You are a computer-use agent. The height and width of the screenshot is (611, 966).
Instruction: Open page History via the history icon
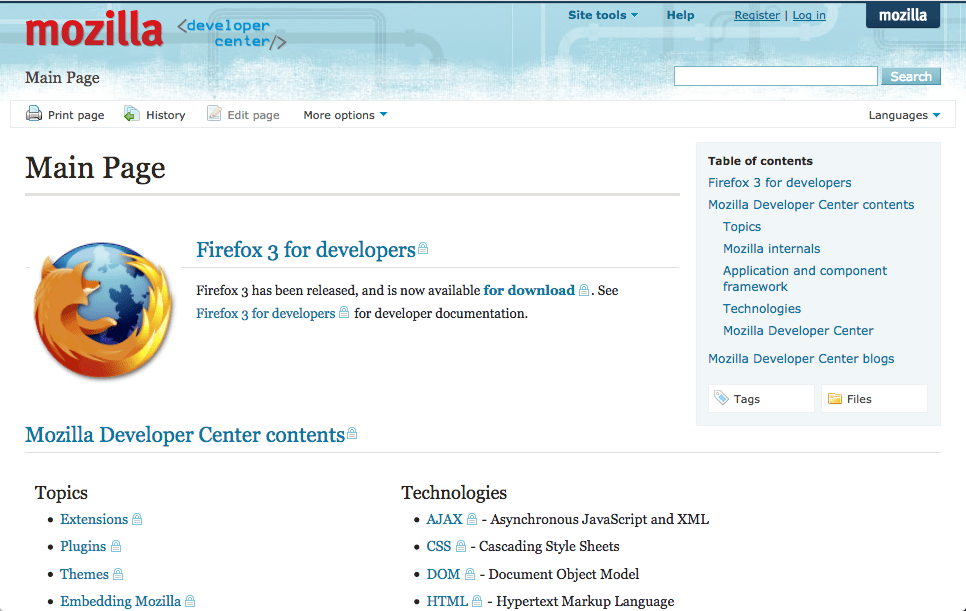pos(130,114)
